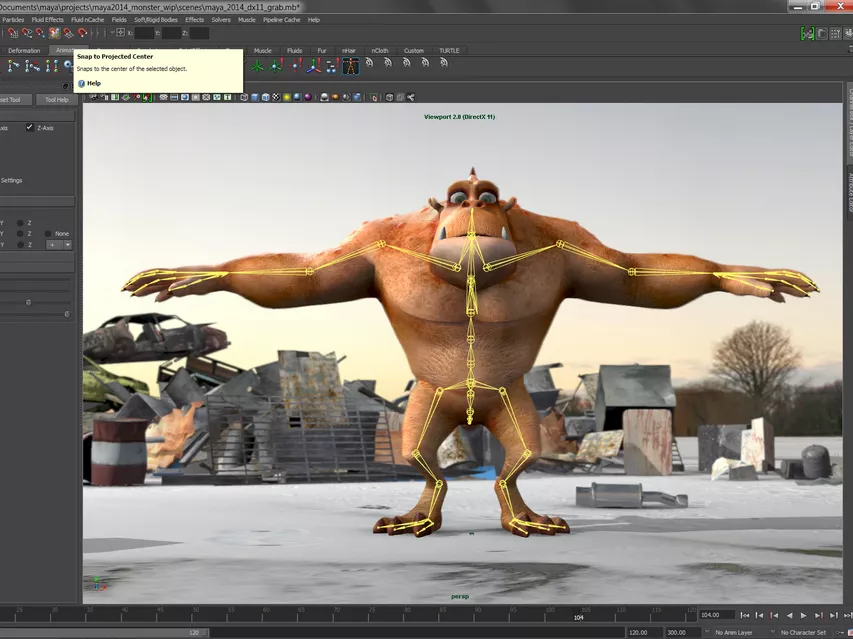The width and height of the screenshot is (853, 639).
Task: Open the Solvers menu
Action: pyautogui.click(x=221, y=20)
